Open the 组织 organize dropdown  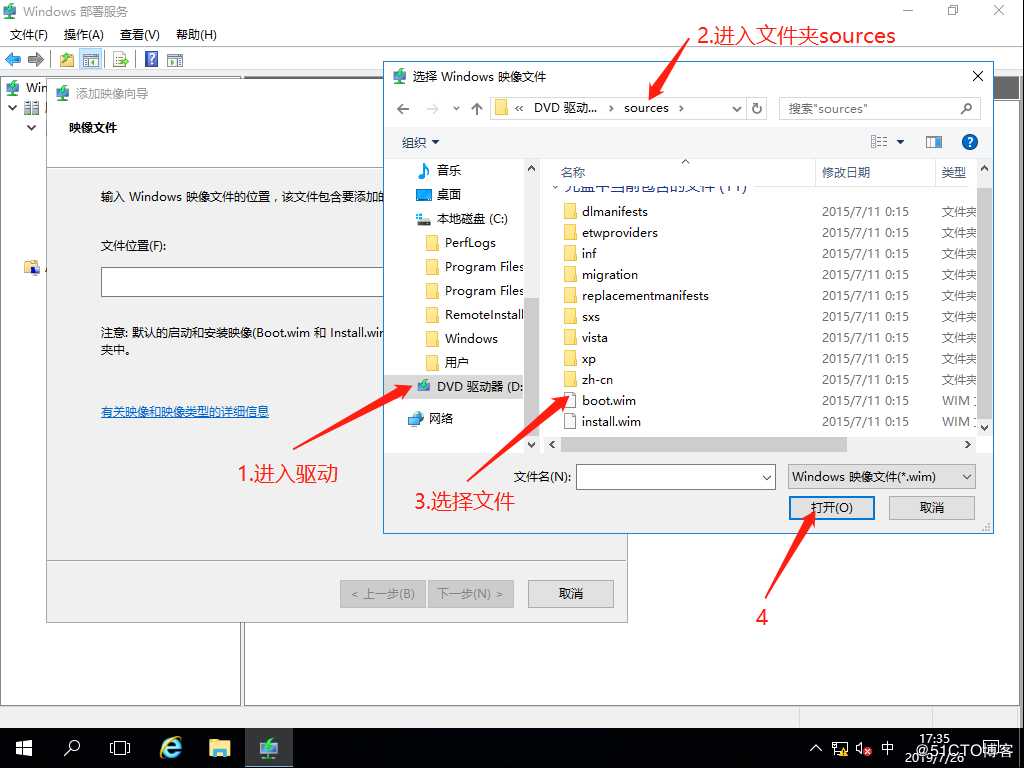(420, 142)
